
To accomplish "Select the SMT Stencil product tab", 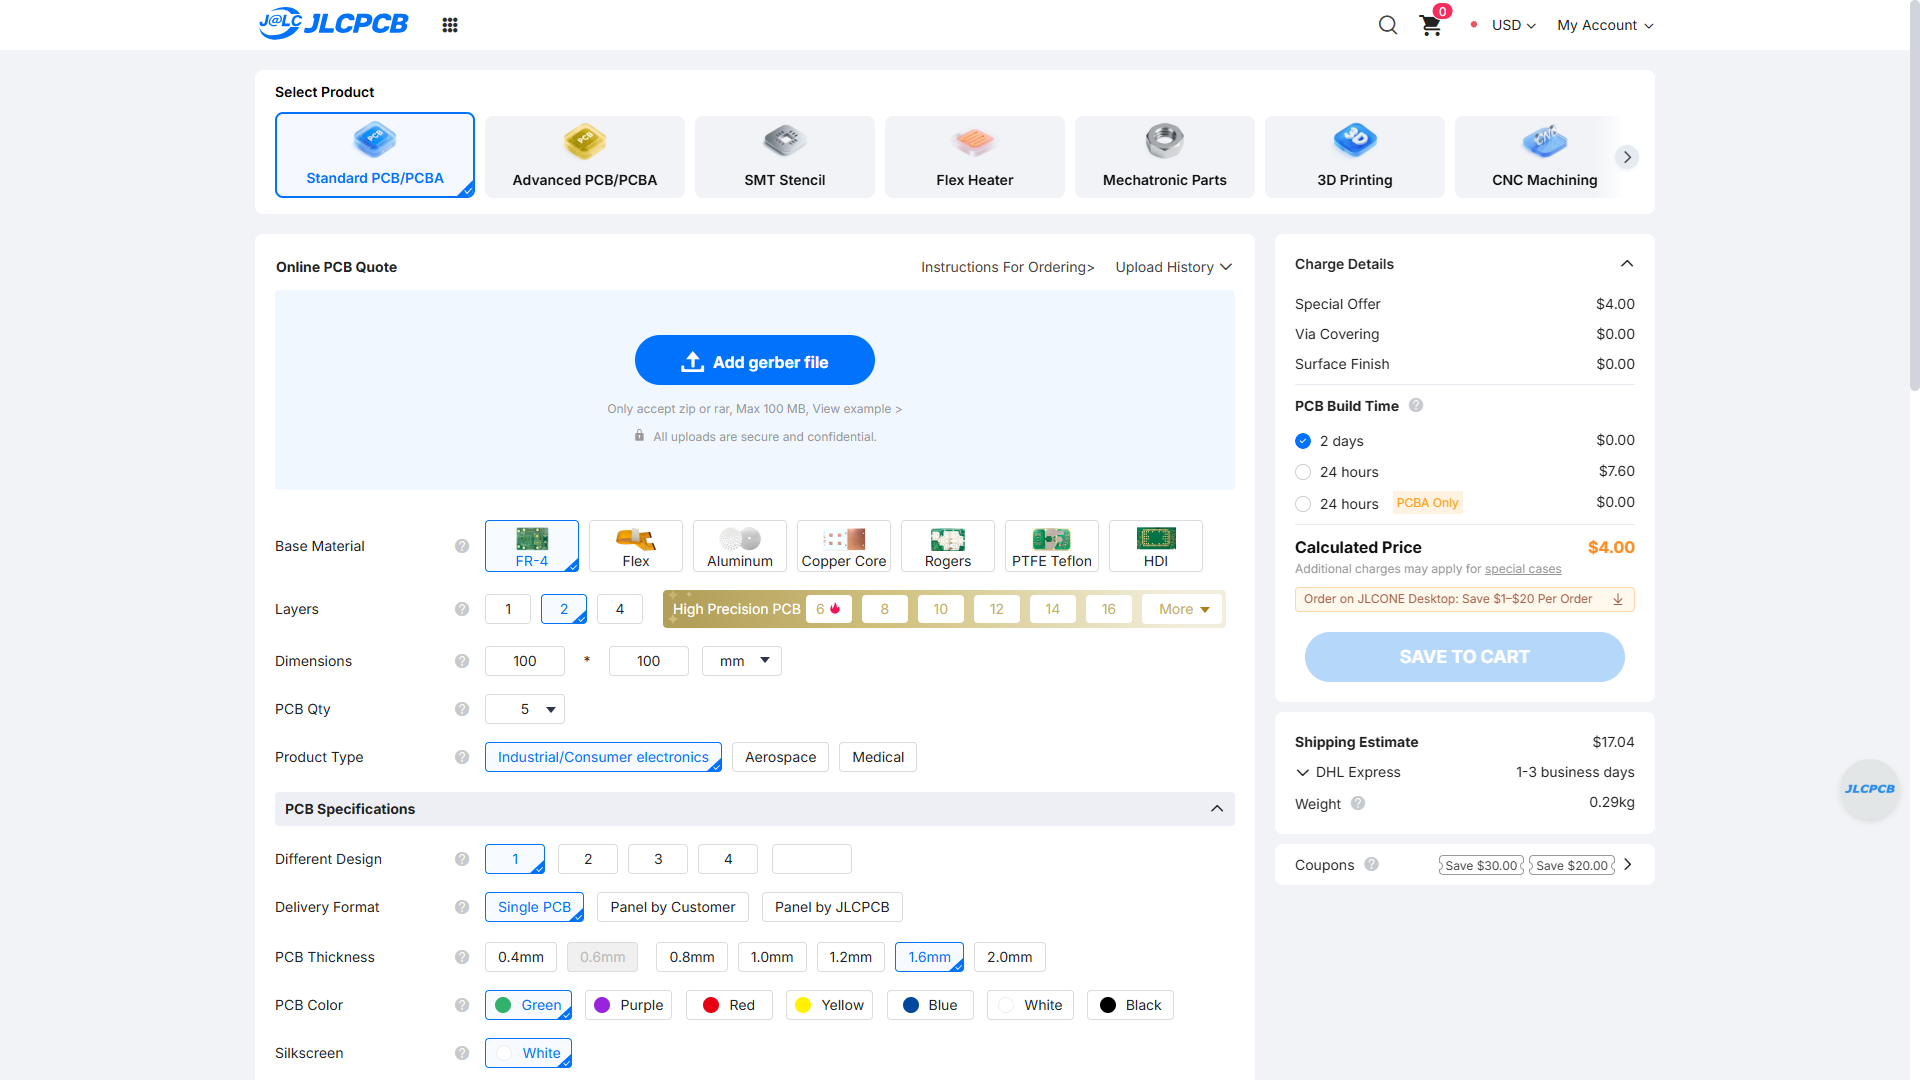I will coord(785,157).
